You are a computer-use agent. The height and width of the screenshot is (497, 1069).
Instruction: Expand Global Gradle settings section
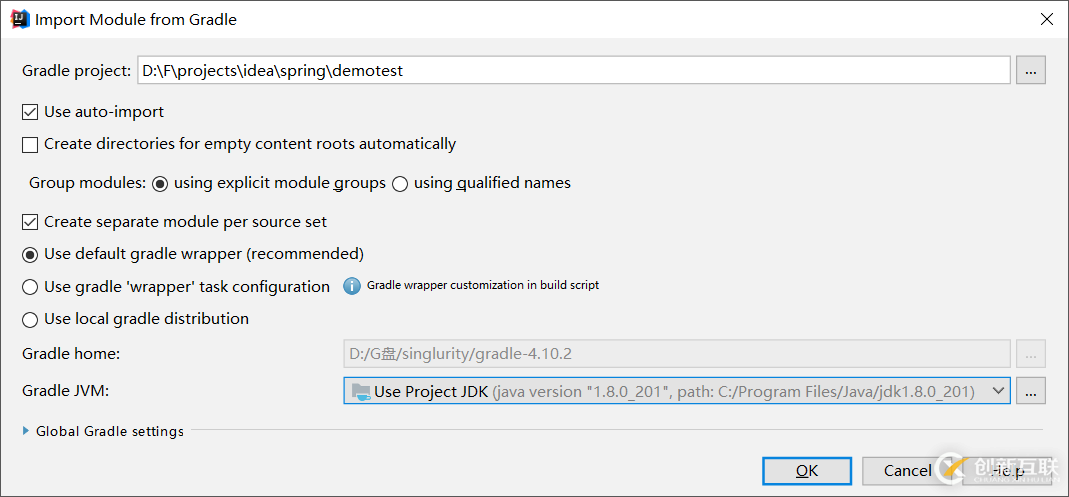click(x=27, y=431)
